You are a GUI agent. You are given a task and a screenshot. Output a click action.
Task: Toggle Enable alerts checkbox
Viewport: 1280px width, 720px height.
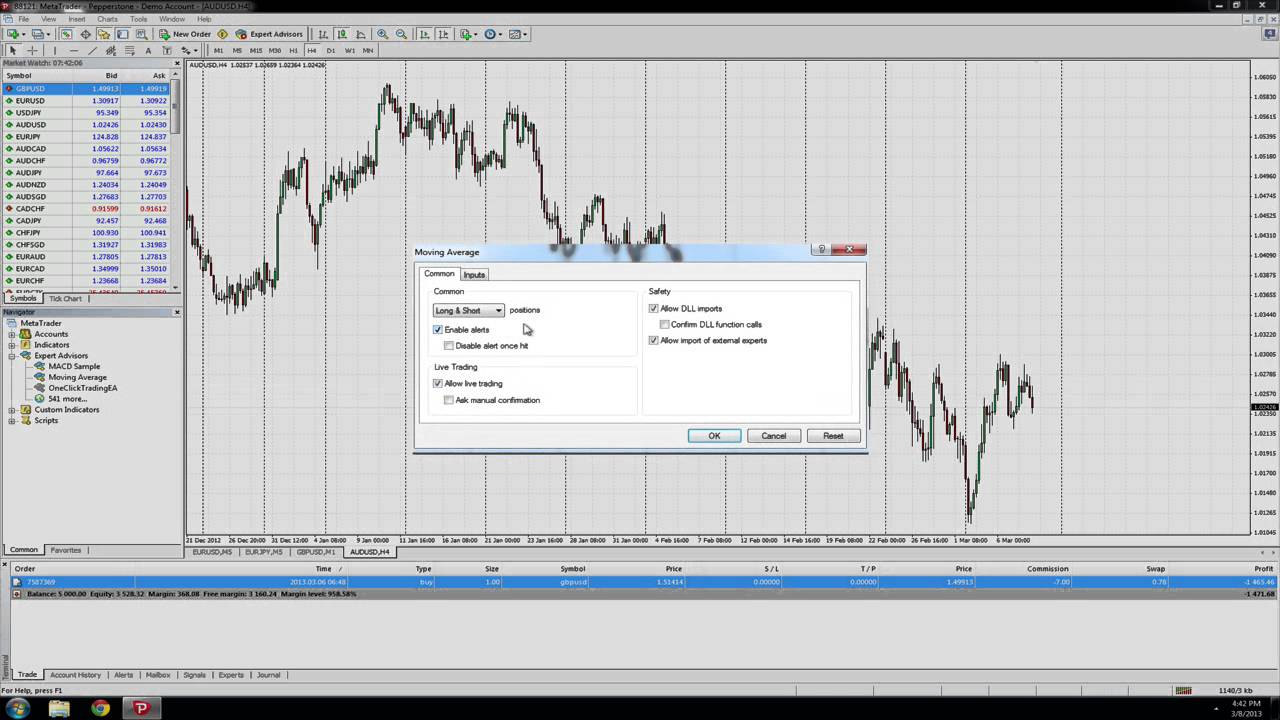click(x=438, y=330)
